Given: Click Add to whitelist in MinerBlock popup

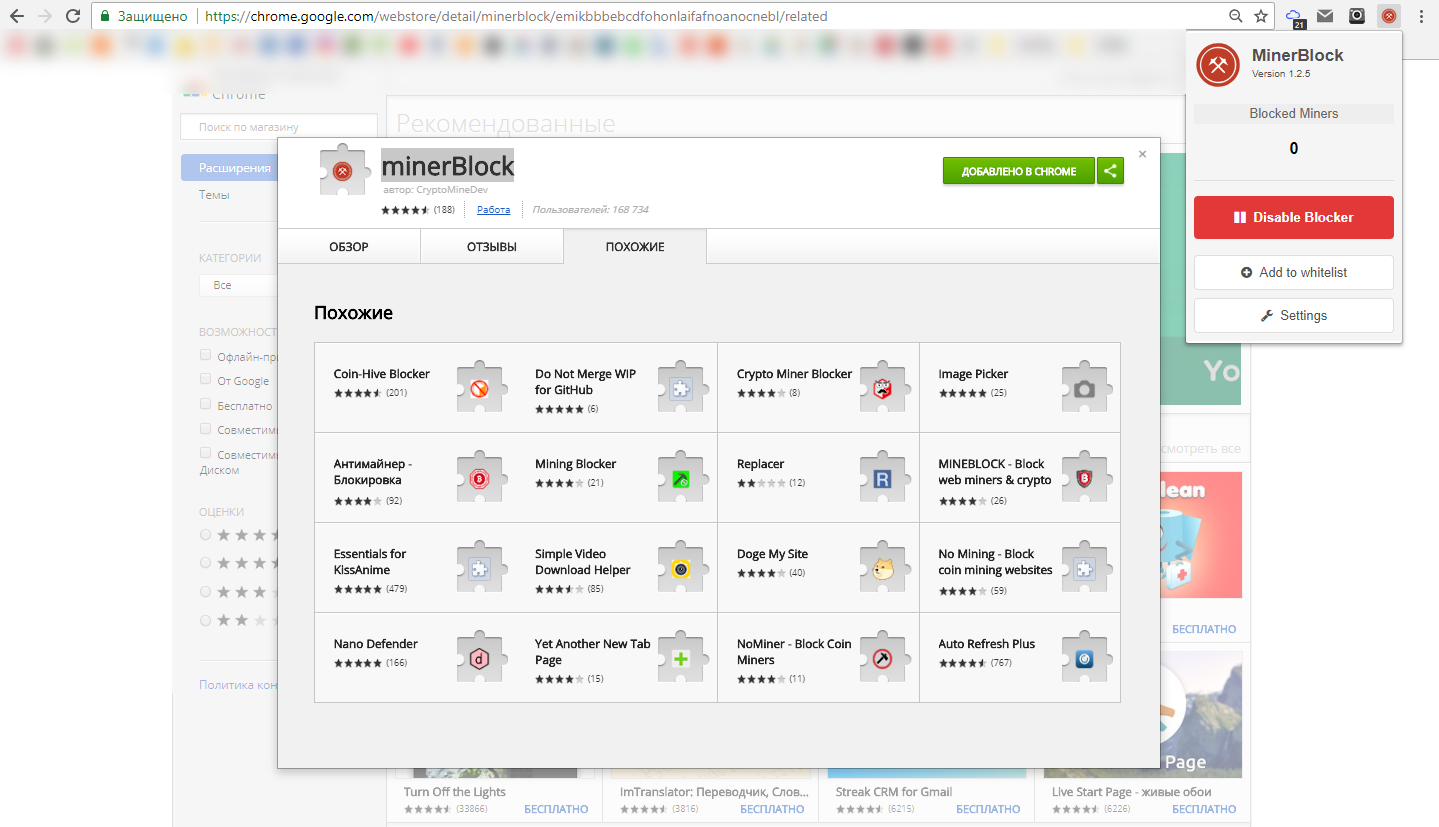Looking at the screenshot, I should tap(1293, 272).
